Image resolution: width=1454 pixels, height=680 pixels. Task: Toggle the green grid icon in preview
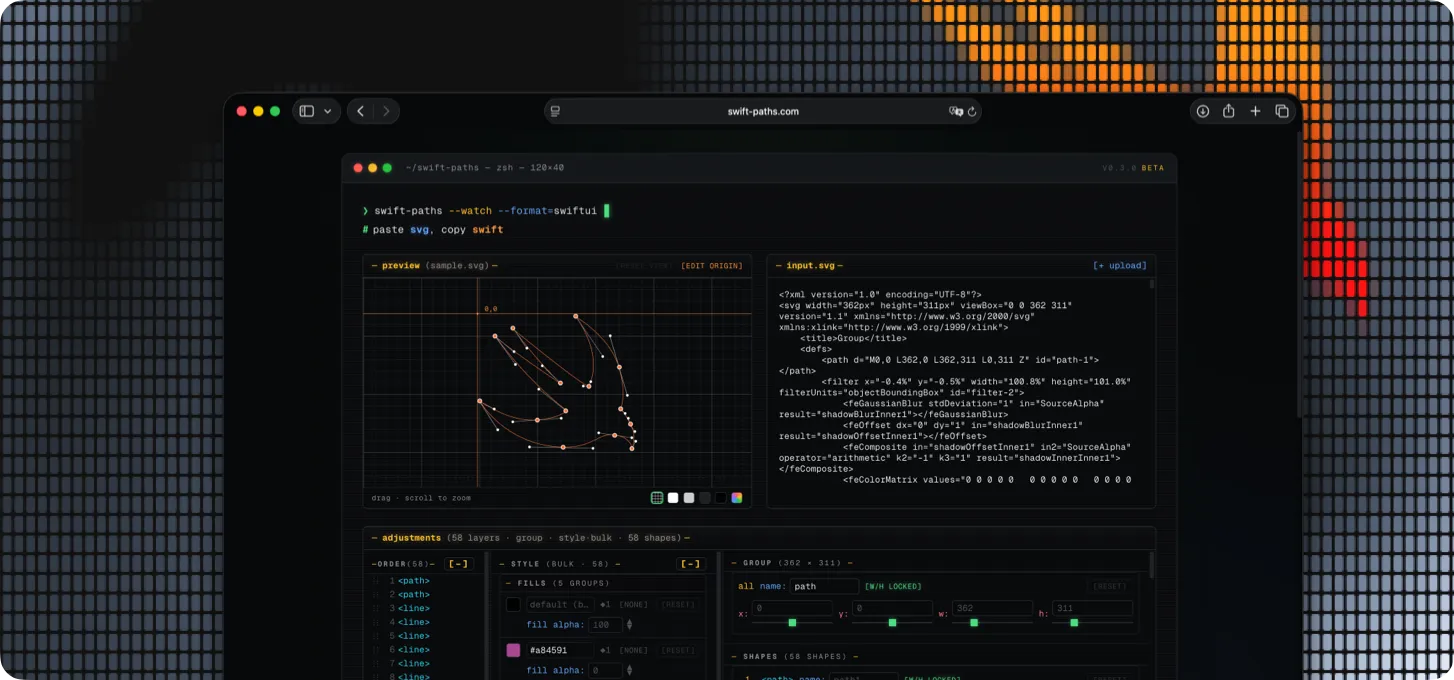coord(657,498)
